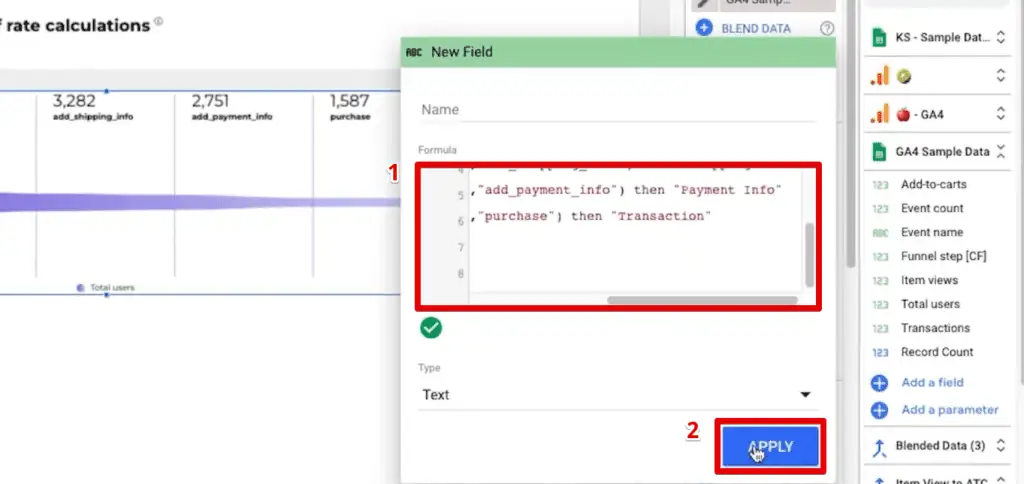
Task: Click the add_shipping_info funnel step label
Action: (93, 117)
